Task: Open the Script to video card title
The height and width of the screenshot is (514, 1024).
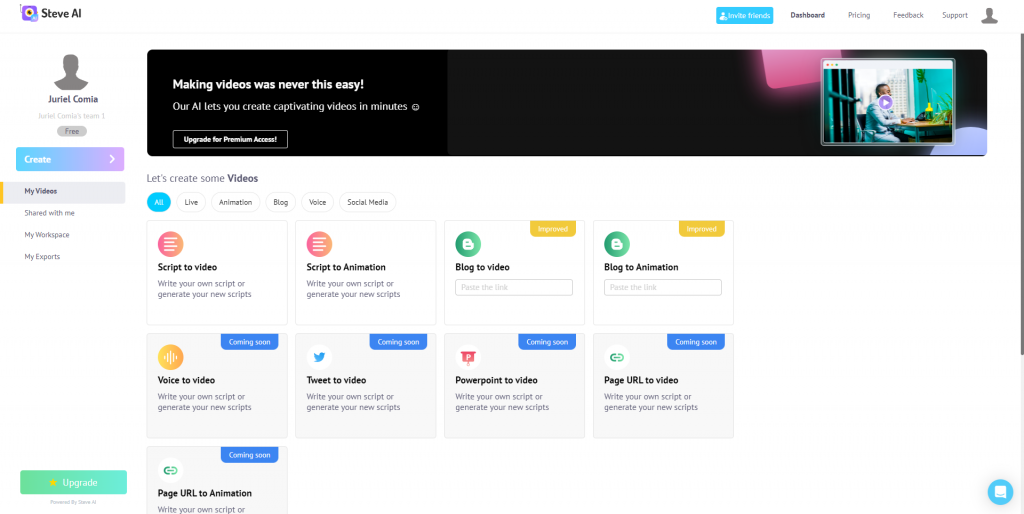Action: coord(187,267)
